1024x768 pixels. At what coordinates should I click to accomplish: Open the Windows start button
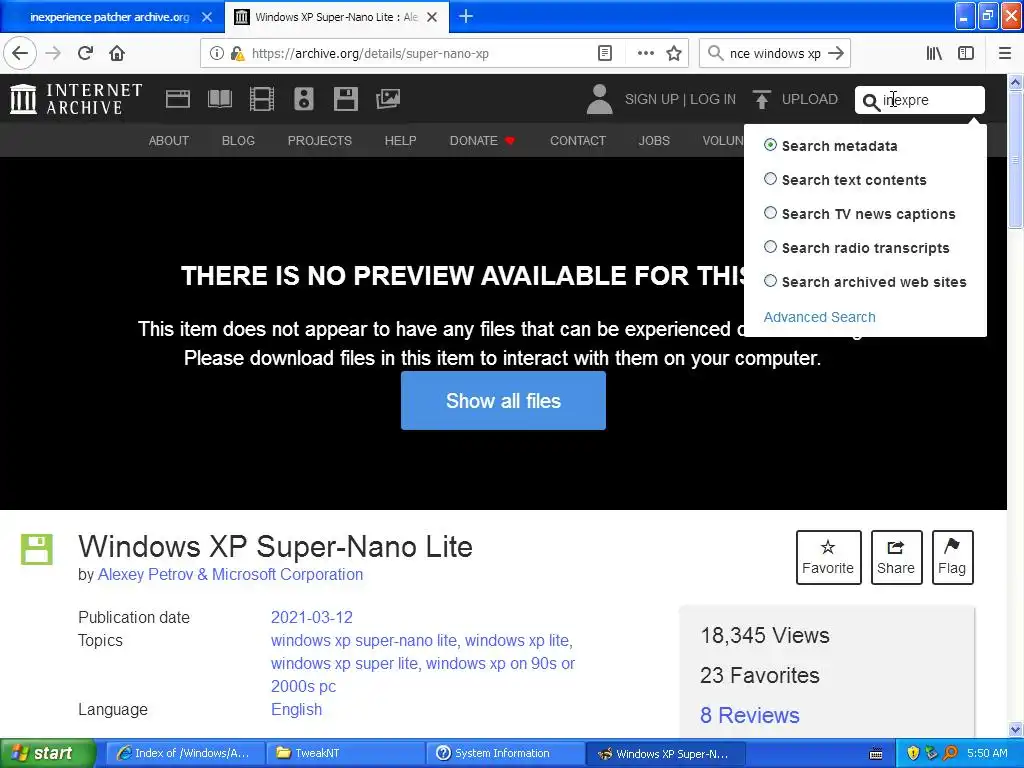47,753
